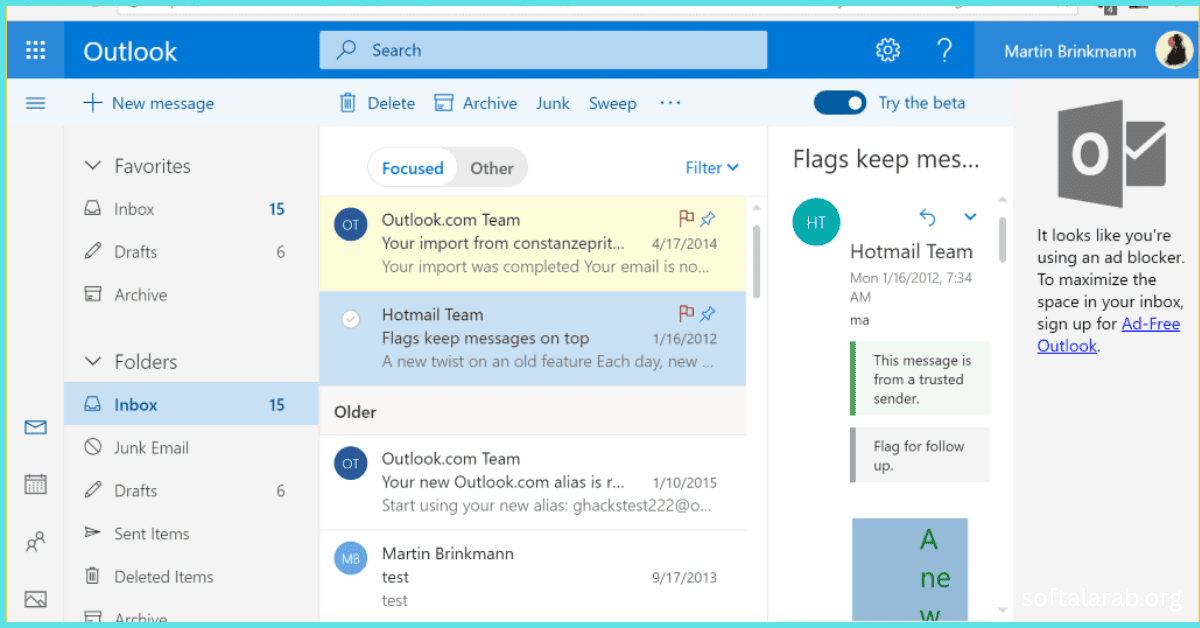Open Martin Brinkmann profile avatar
The height and width of the screenshot is (628, 1200).
click(1173, 50)
